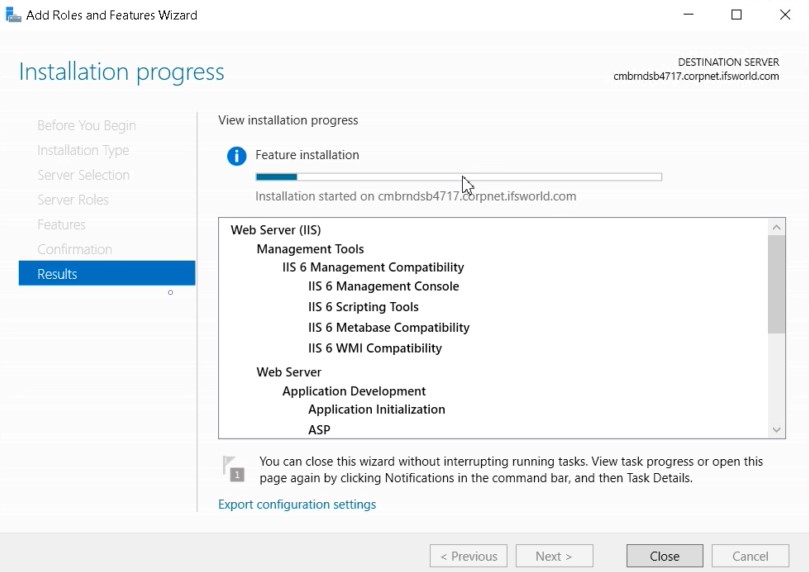Click the Feature installation label
809x572 pixels.
[x=307, y=155]
